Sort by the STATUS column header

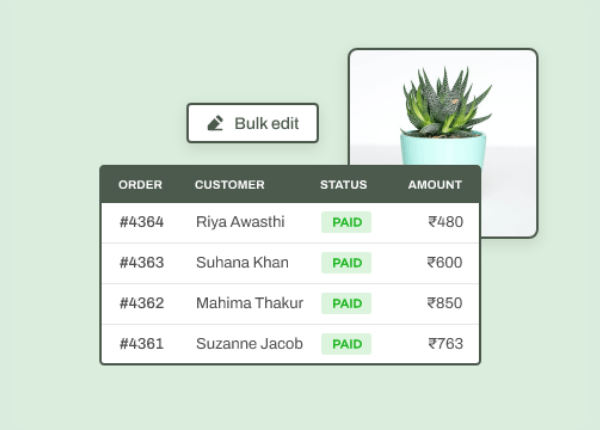343,185
